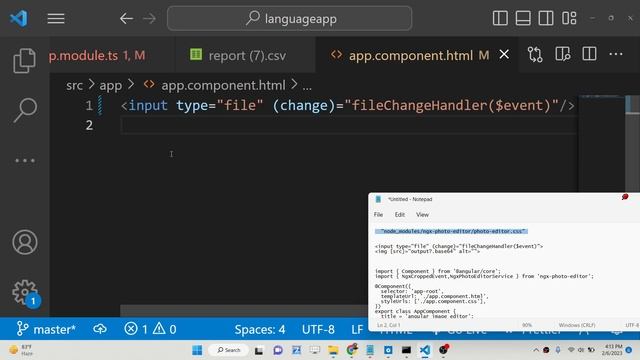Open Task View on the taskbar
The image size is (640, 360).
(259, 350)
